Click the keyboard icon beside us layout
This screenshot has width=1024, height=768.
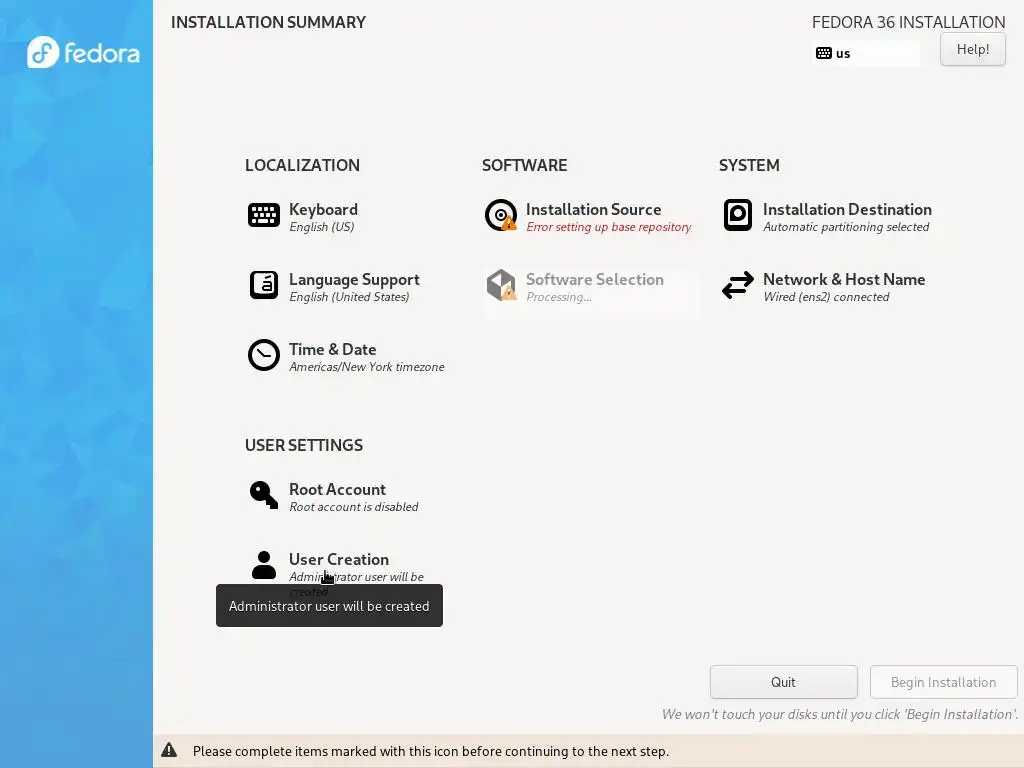point(824,53)
